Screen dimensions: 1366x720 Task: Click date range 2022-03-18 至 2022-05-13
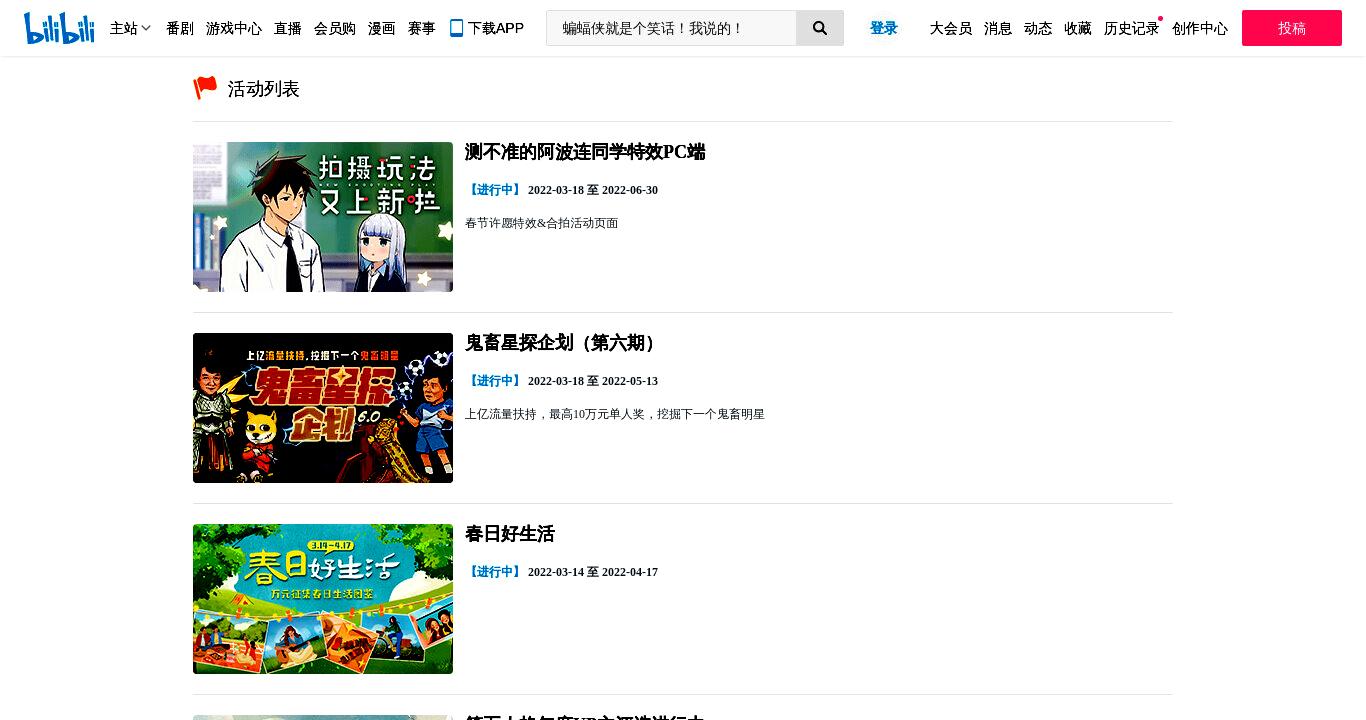593,381
